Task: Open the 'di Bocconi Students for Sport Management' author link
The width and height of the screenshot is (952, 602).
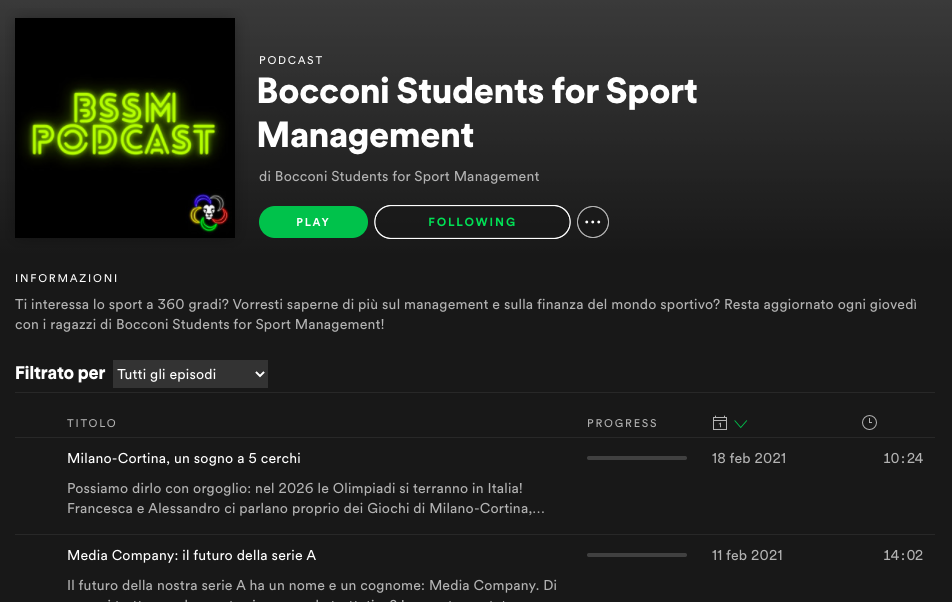Action: pyautogui.click(x=399, y=176)
